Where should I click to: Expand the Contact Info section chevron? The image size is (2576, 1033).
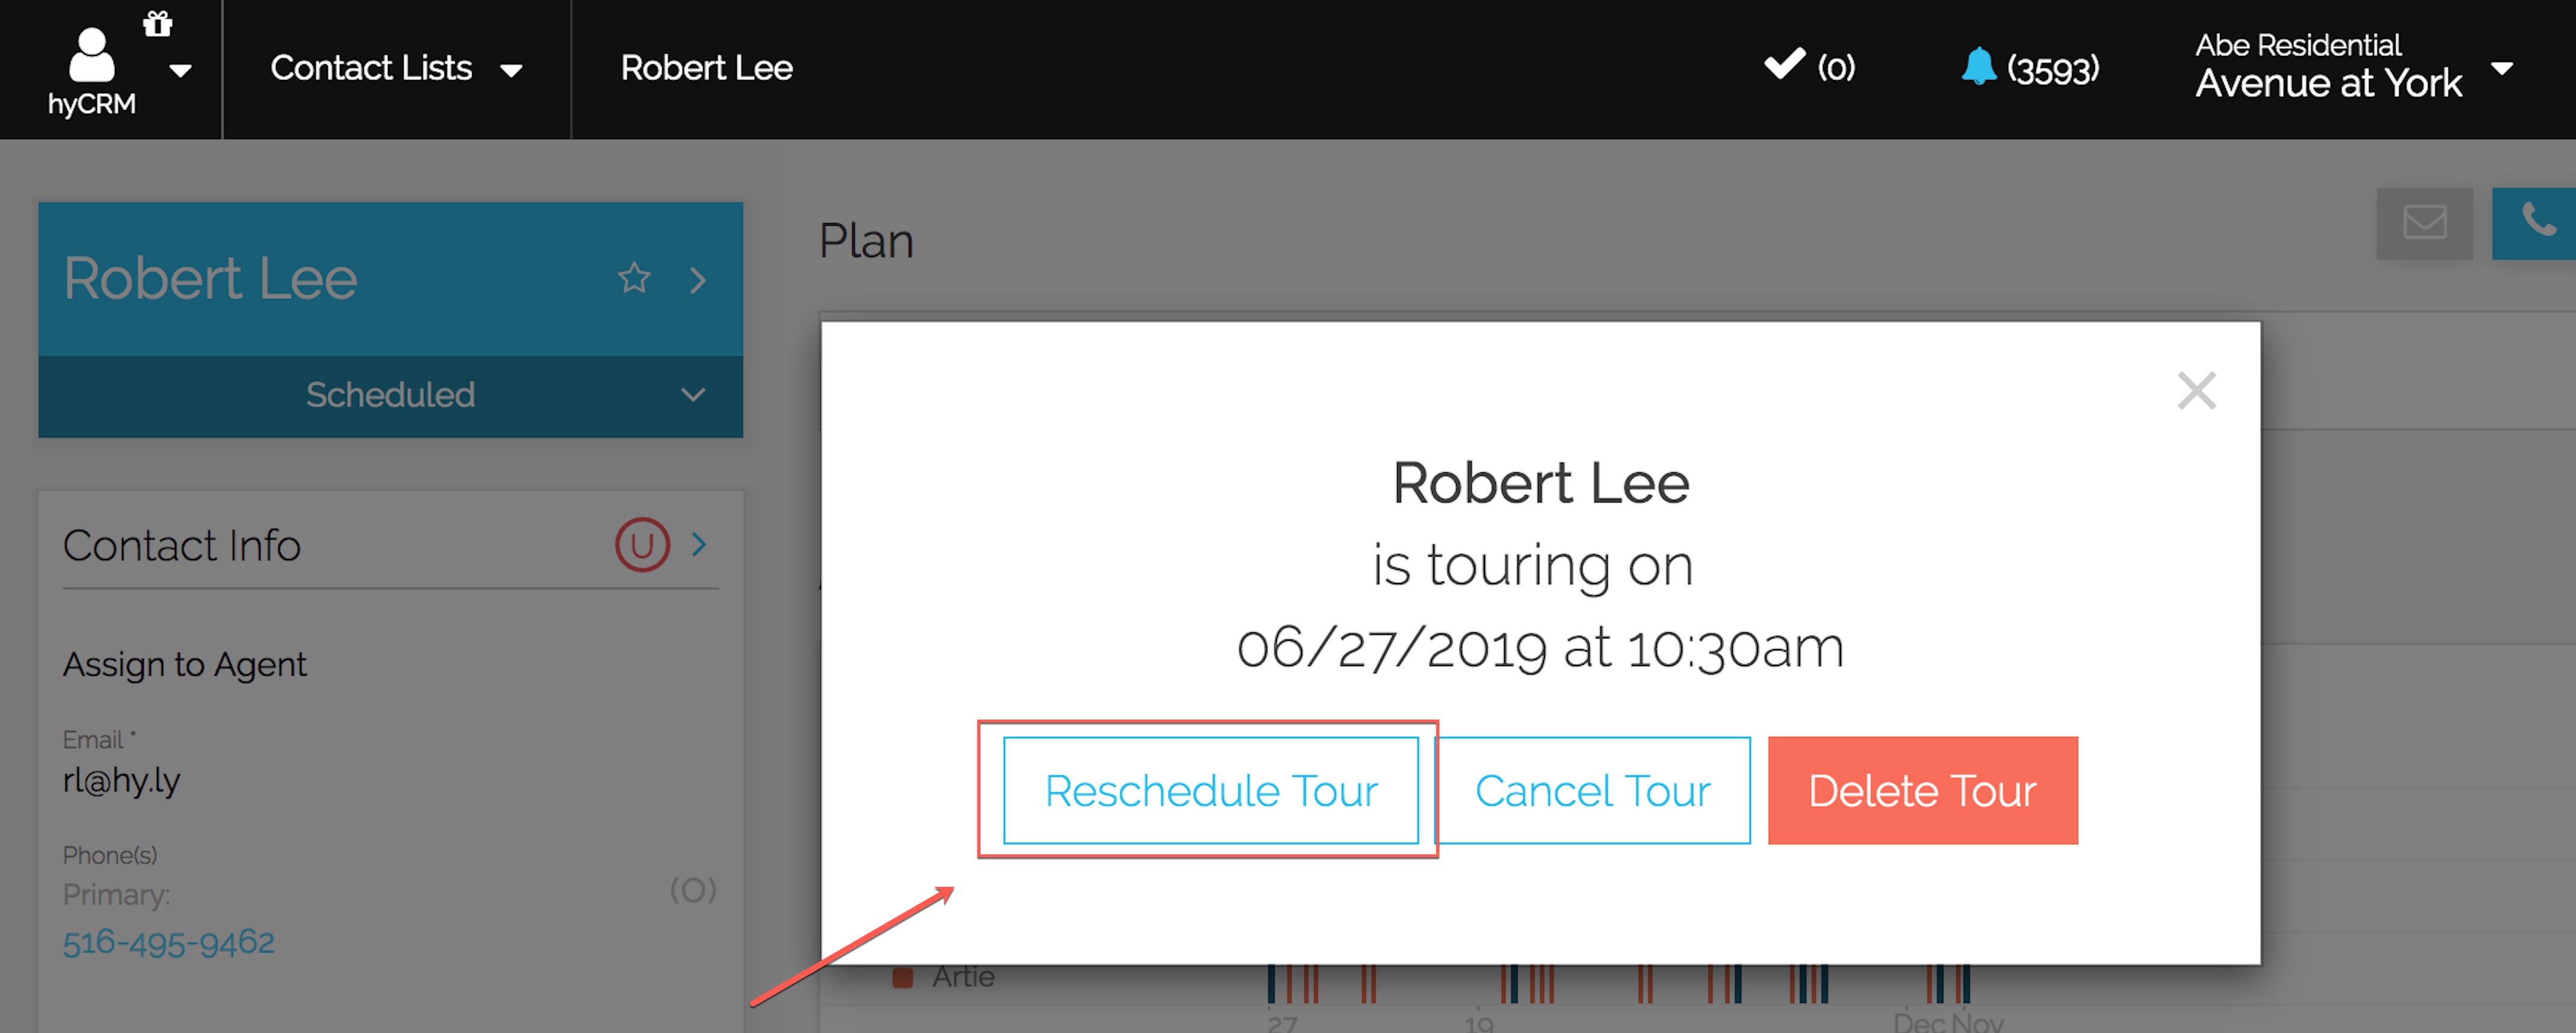700,545
